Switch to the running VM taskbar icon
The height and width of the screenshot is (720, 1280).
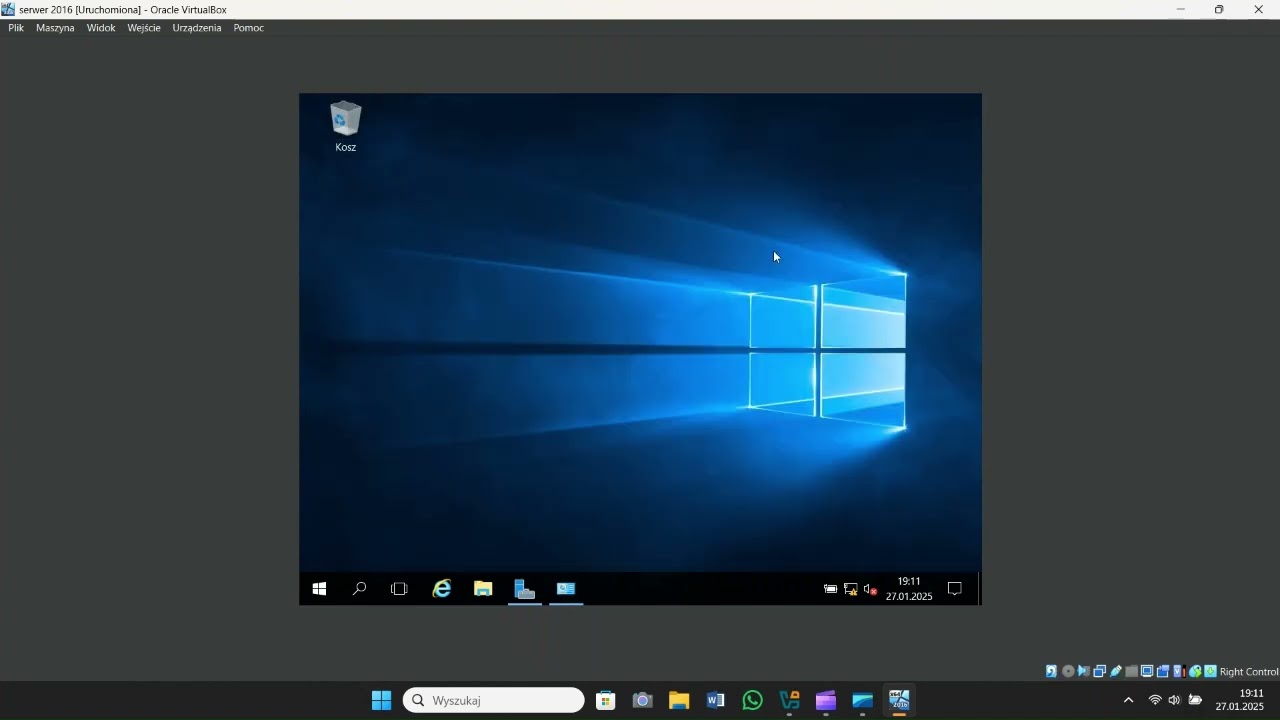(x=900, y=700)
